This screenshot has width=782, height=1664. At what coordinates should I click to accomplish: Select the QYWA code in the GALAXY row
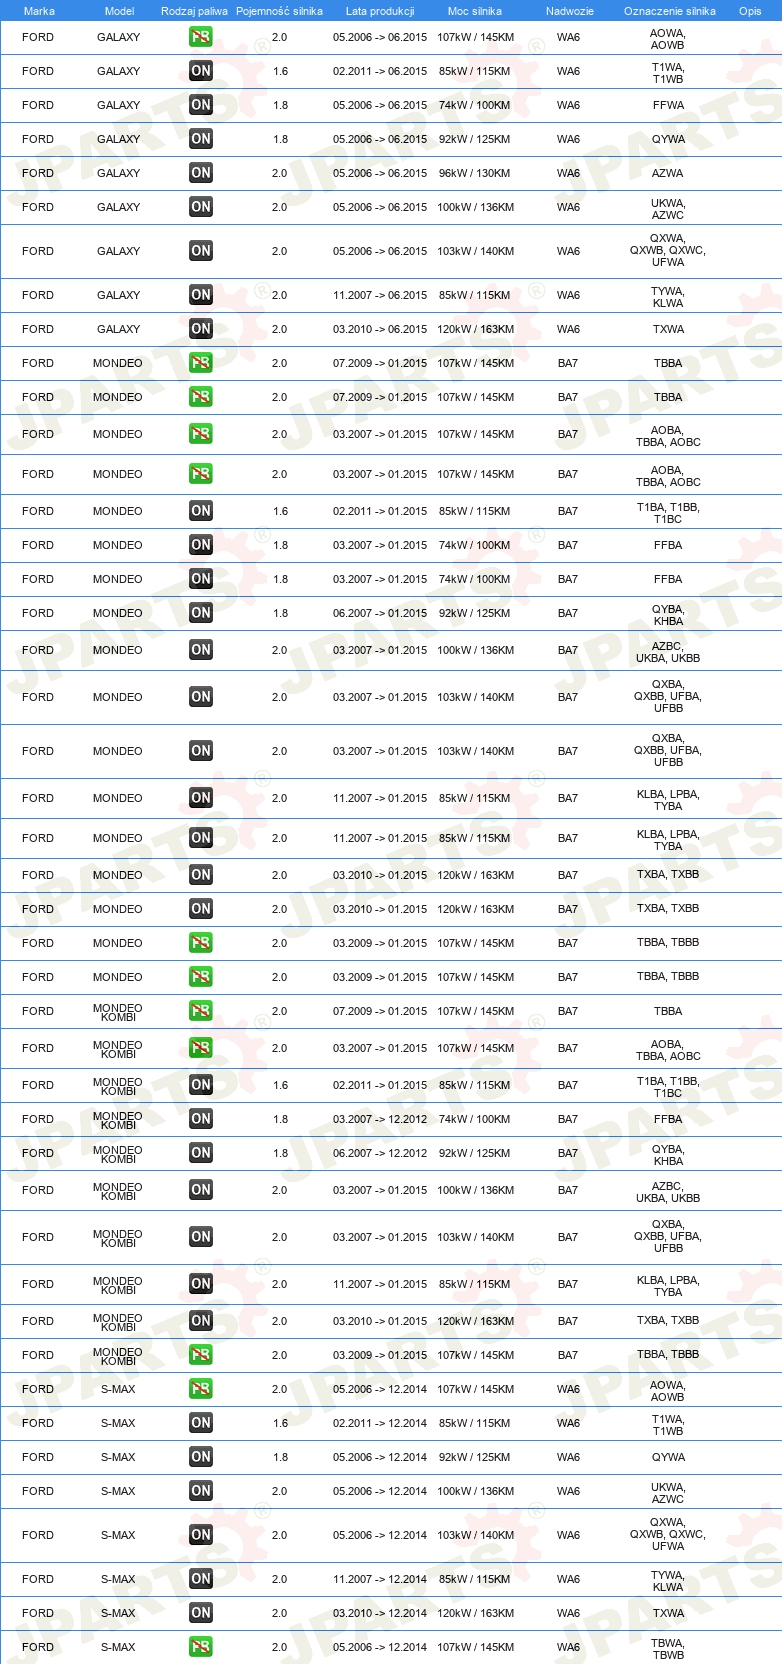coord(668,139)
